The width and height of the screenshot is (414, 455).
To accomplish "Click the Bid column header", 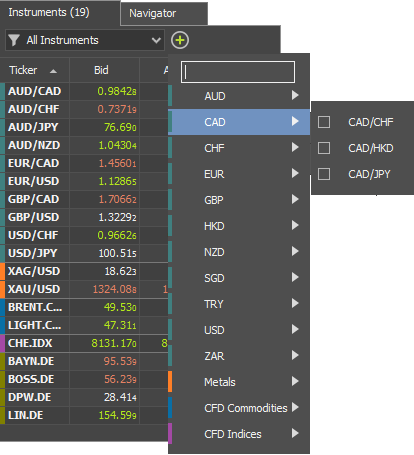I will tap(101, 70).
